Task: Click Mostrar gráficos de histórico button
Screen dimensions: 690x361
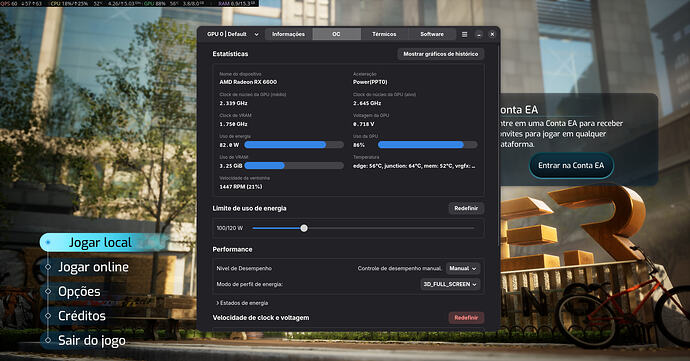Action: 440,54
